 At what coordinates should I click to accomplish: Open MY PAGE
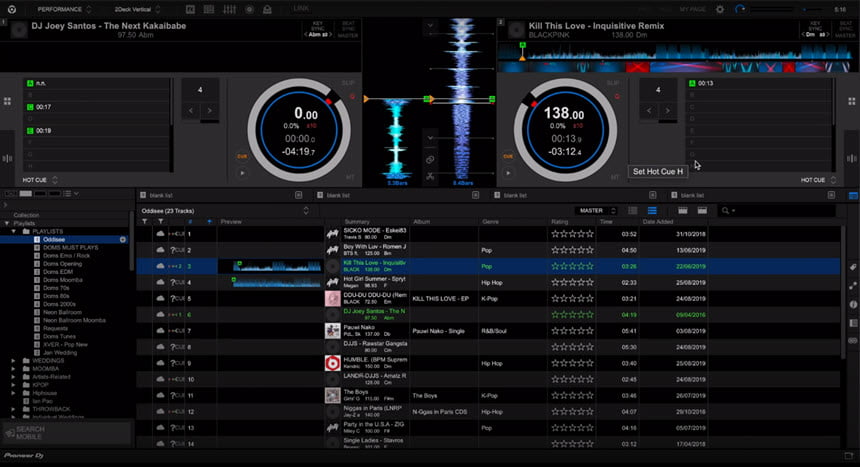click(x=693, y=9)
